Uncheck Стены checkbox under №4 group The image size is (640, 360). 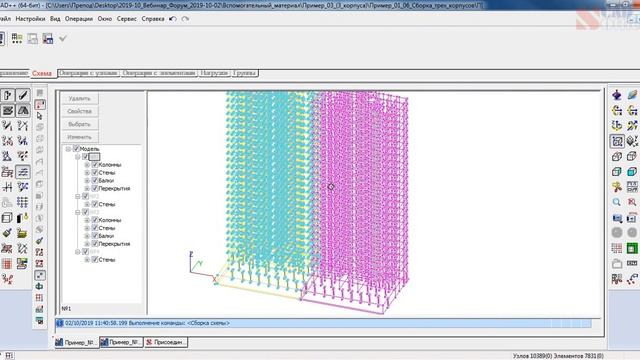[x=95, y=260]
